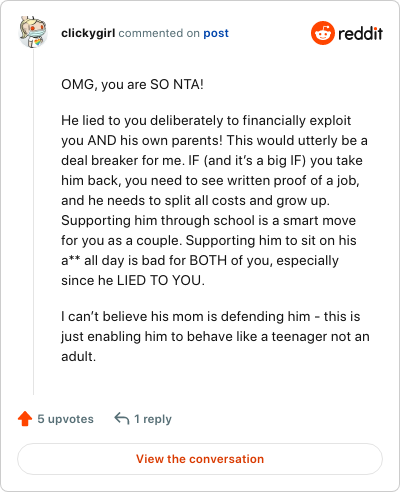
Task: Click the Reddit alien logo icon
Action: pos(322,33)
